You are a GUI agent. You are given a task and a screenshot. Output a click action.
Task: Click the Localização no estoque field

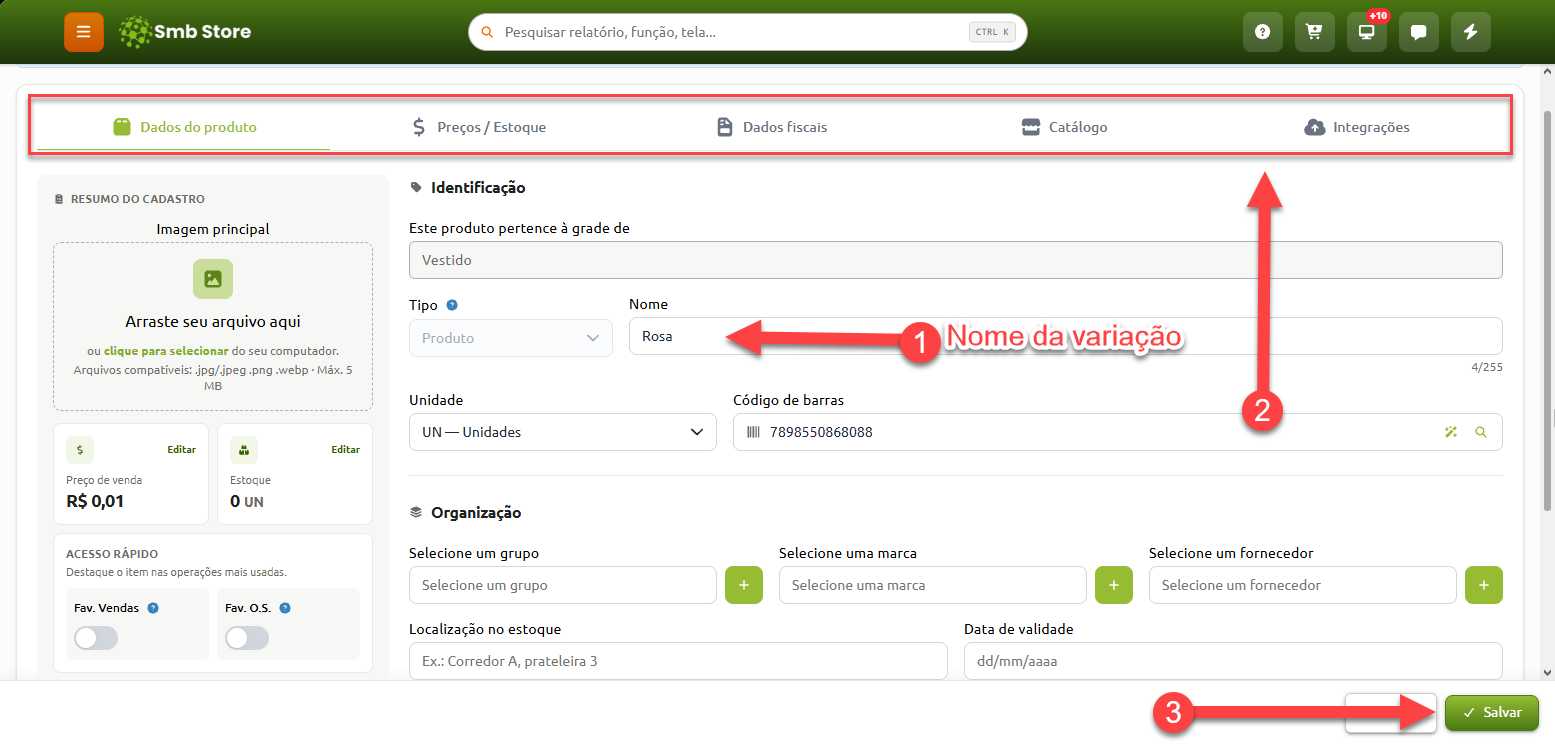point(678,661)
